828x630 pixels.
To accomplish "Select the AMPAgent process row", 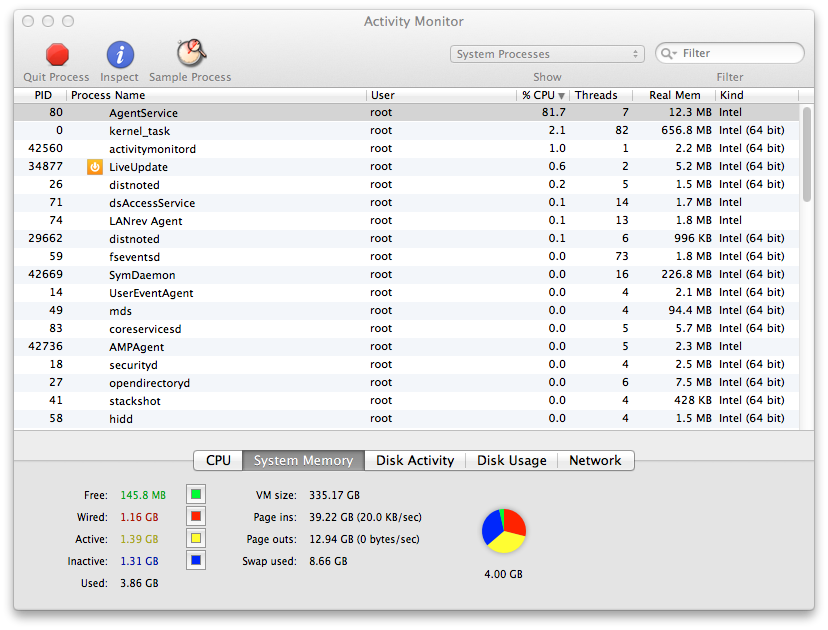I will [407, 346].
